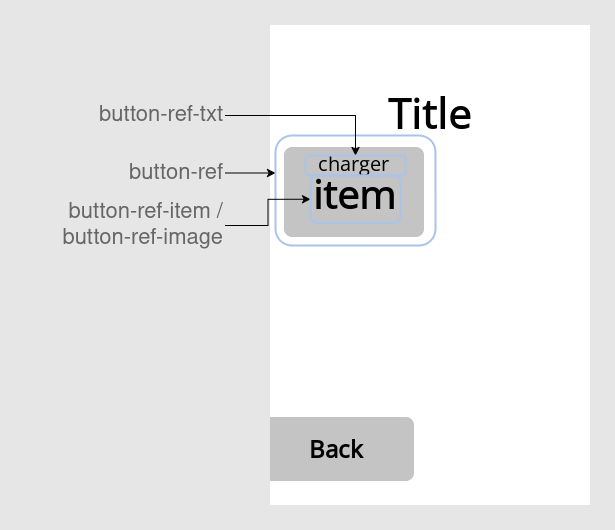Viewport: 615px width, 530px height.
Task: Click the large "item" text
Action: point(355,196)
